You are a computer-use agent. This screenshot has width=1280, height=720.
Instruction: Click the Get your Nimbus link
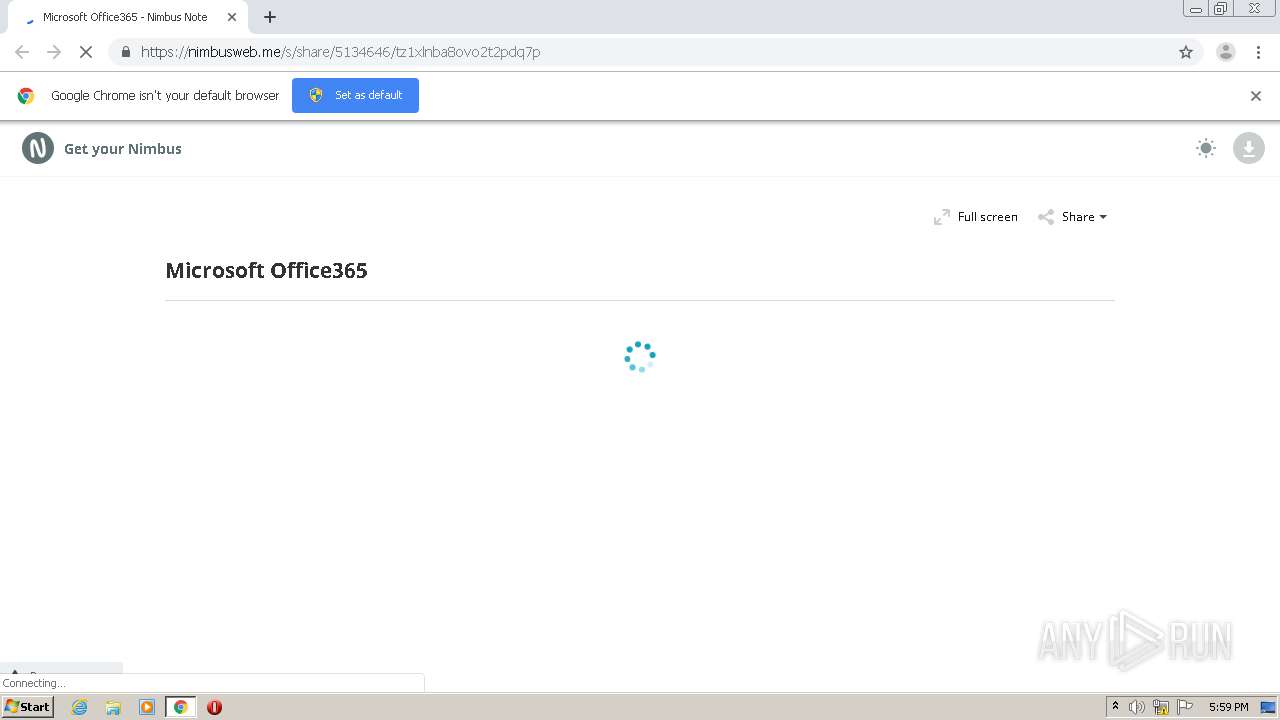tap(123, 149)
